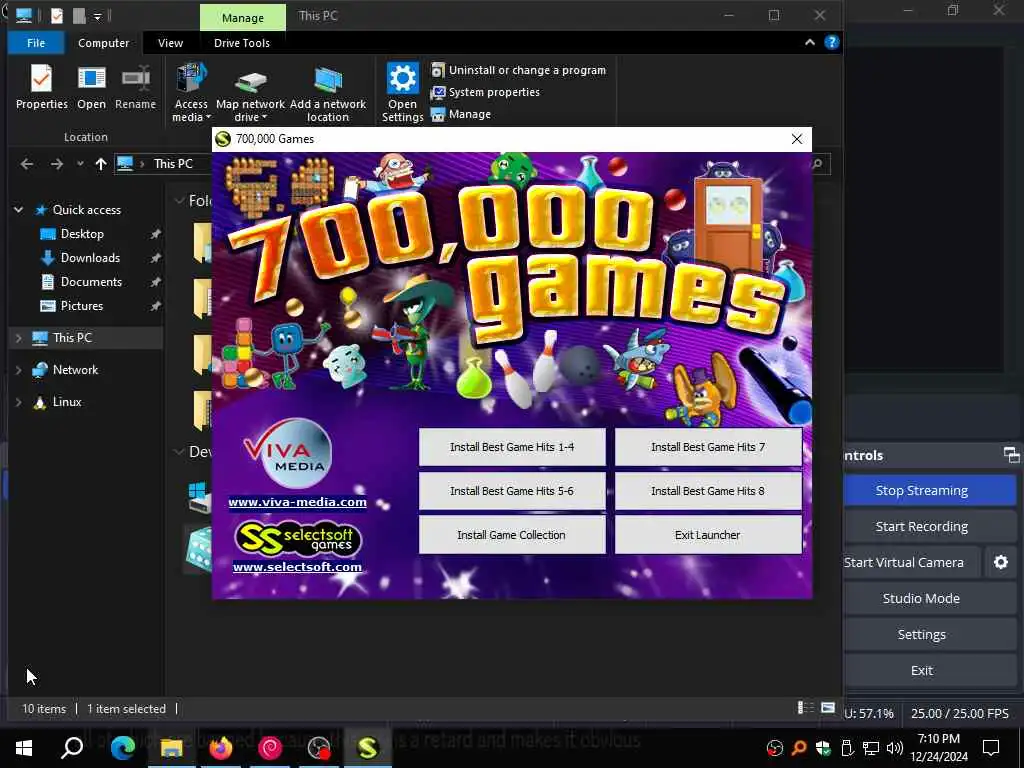Click the OBS Controls dock pop-out icon

[x=1011, y=455]
